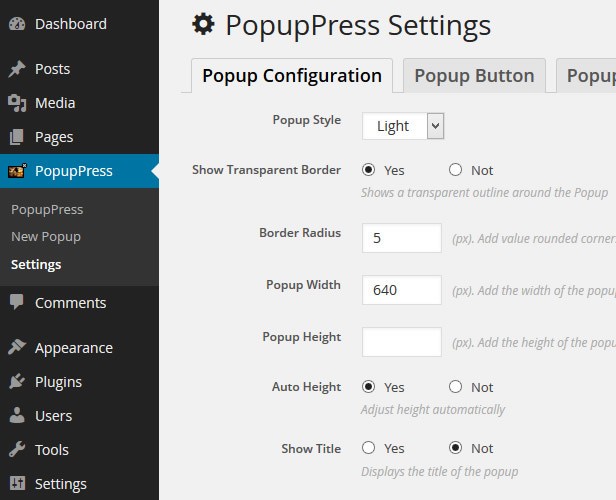
Task: Click the Border Radius input field
Action: (401, 238)
